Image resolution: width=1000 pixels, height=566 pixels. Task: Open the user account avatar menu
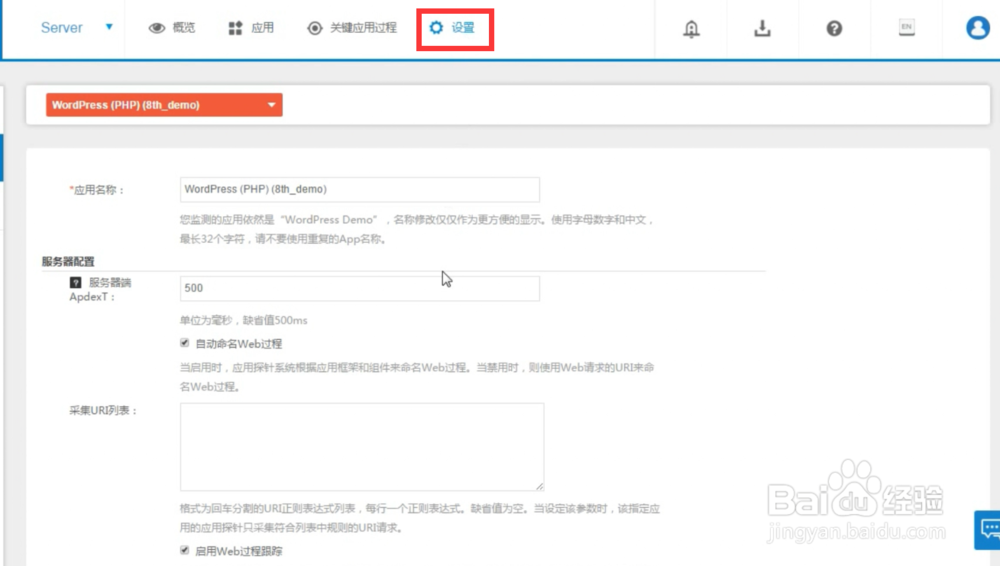pyautogui.click(x=978, y=28)
